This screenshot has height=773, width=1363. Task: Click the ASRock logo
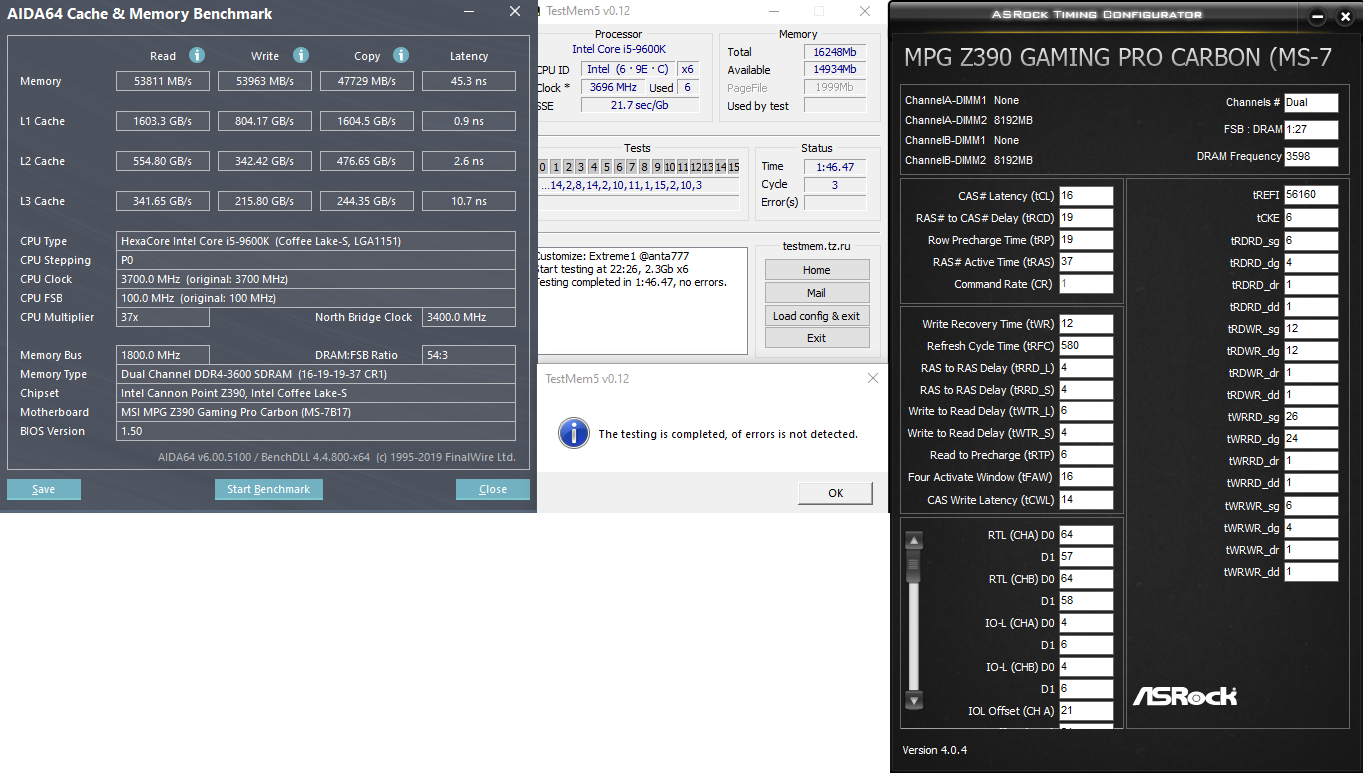coord(1185,696)
